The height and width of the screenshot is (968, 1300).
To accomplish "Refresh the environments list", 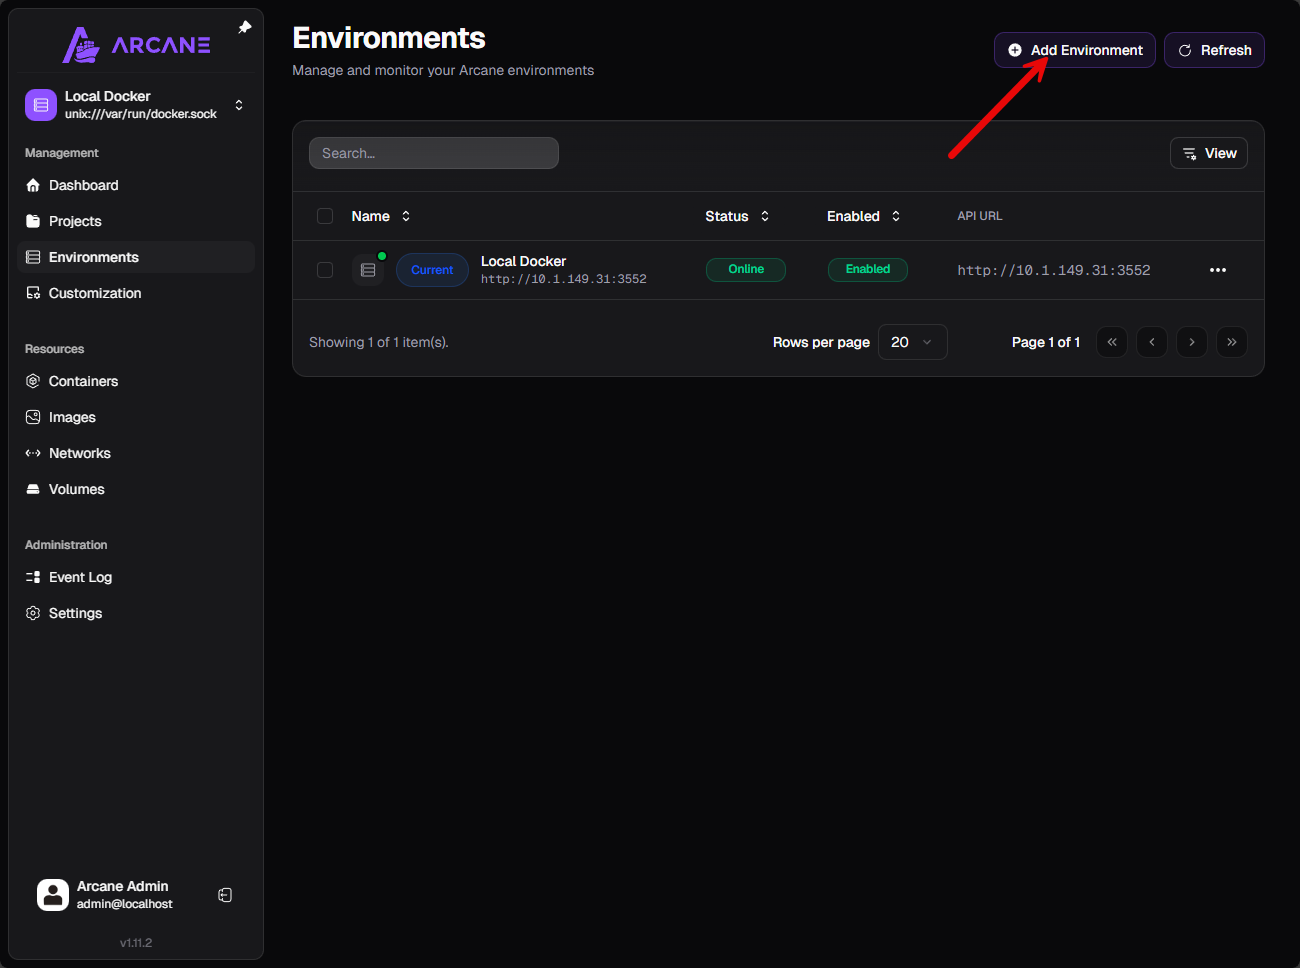I will coord(1214,50).
